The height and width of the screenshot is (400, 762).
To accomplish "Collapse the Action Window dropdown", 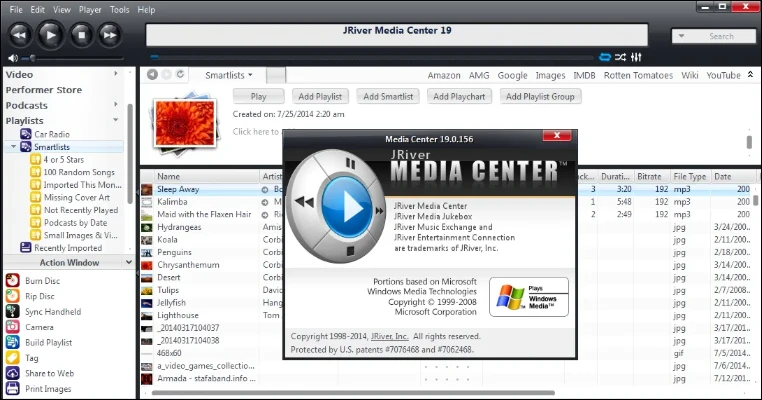I will pos(128,262).
